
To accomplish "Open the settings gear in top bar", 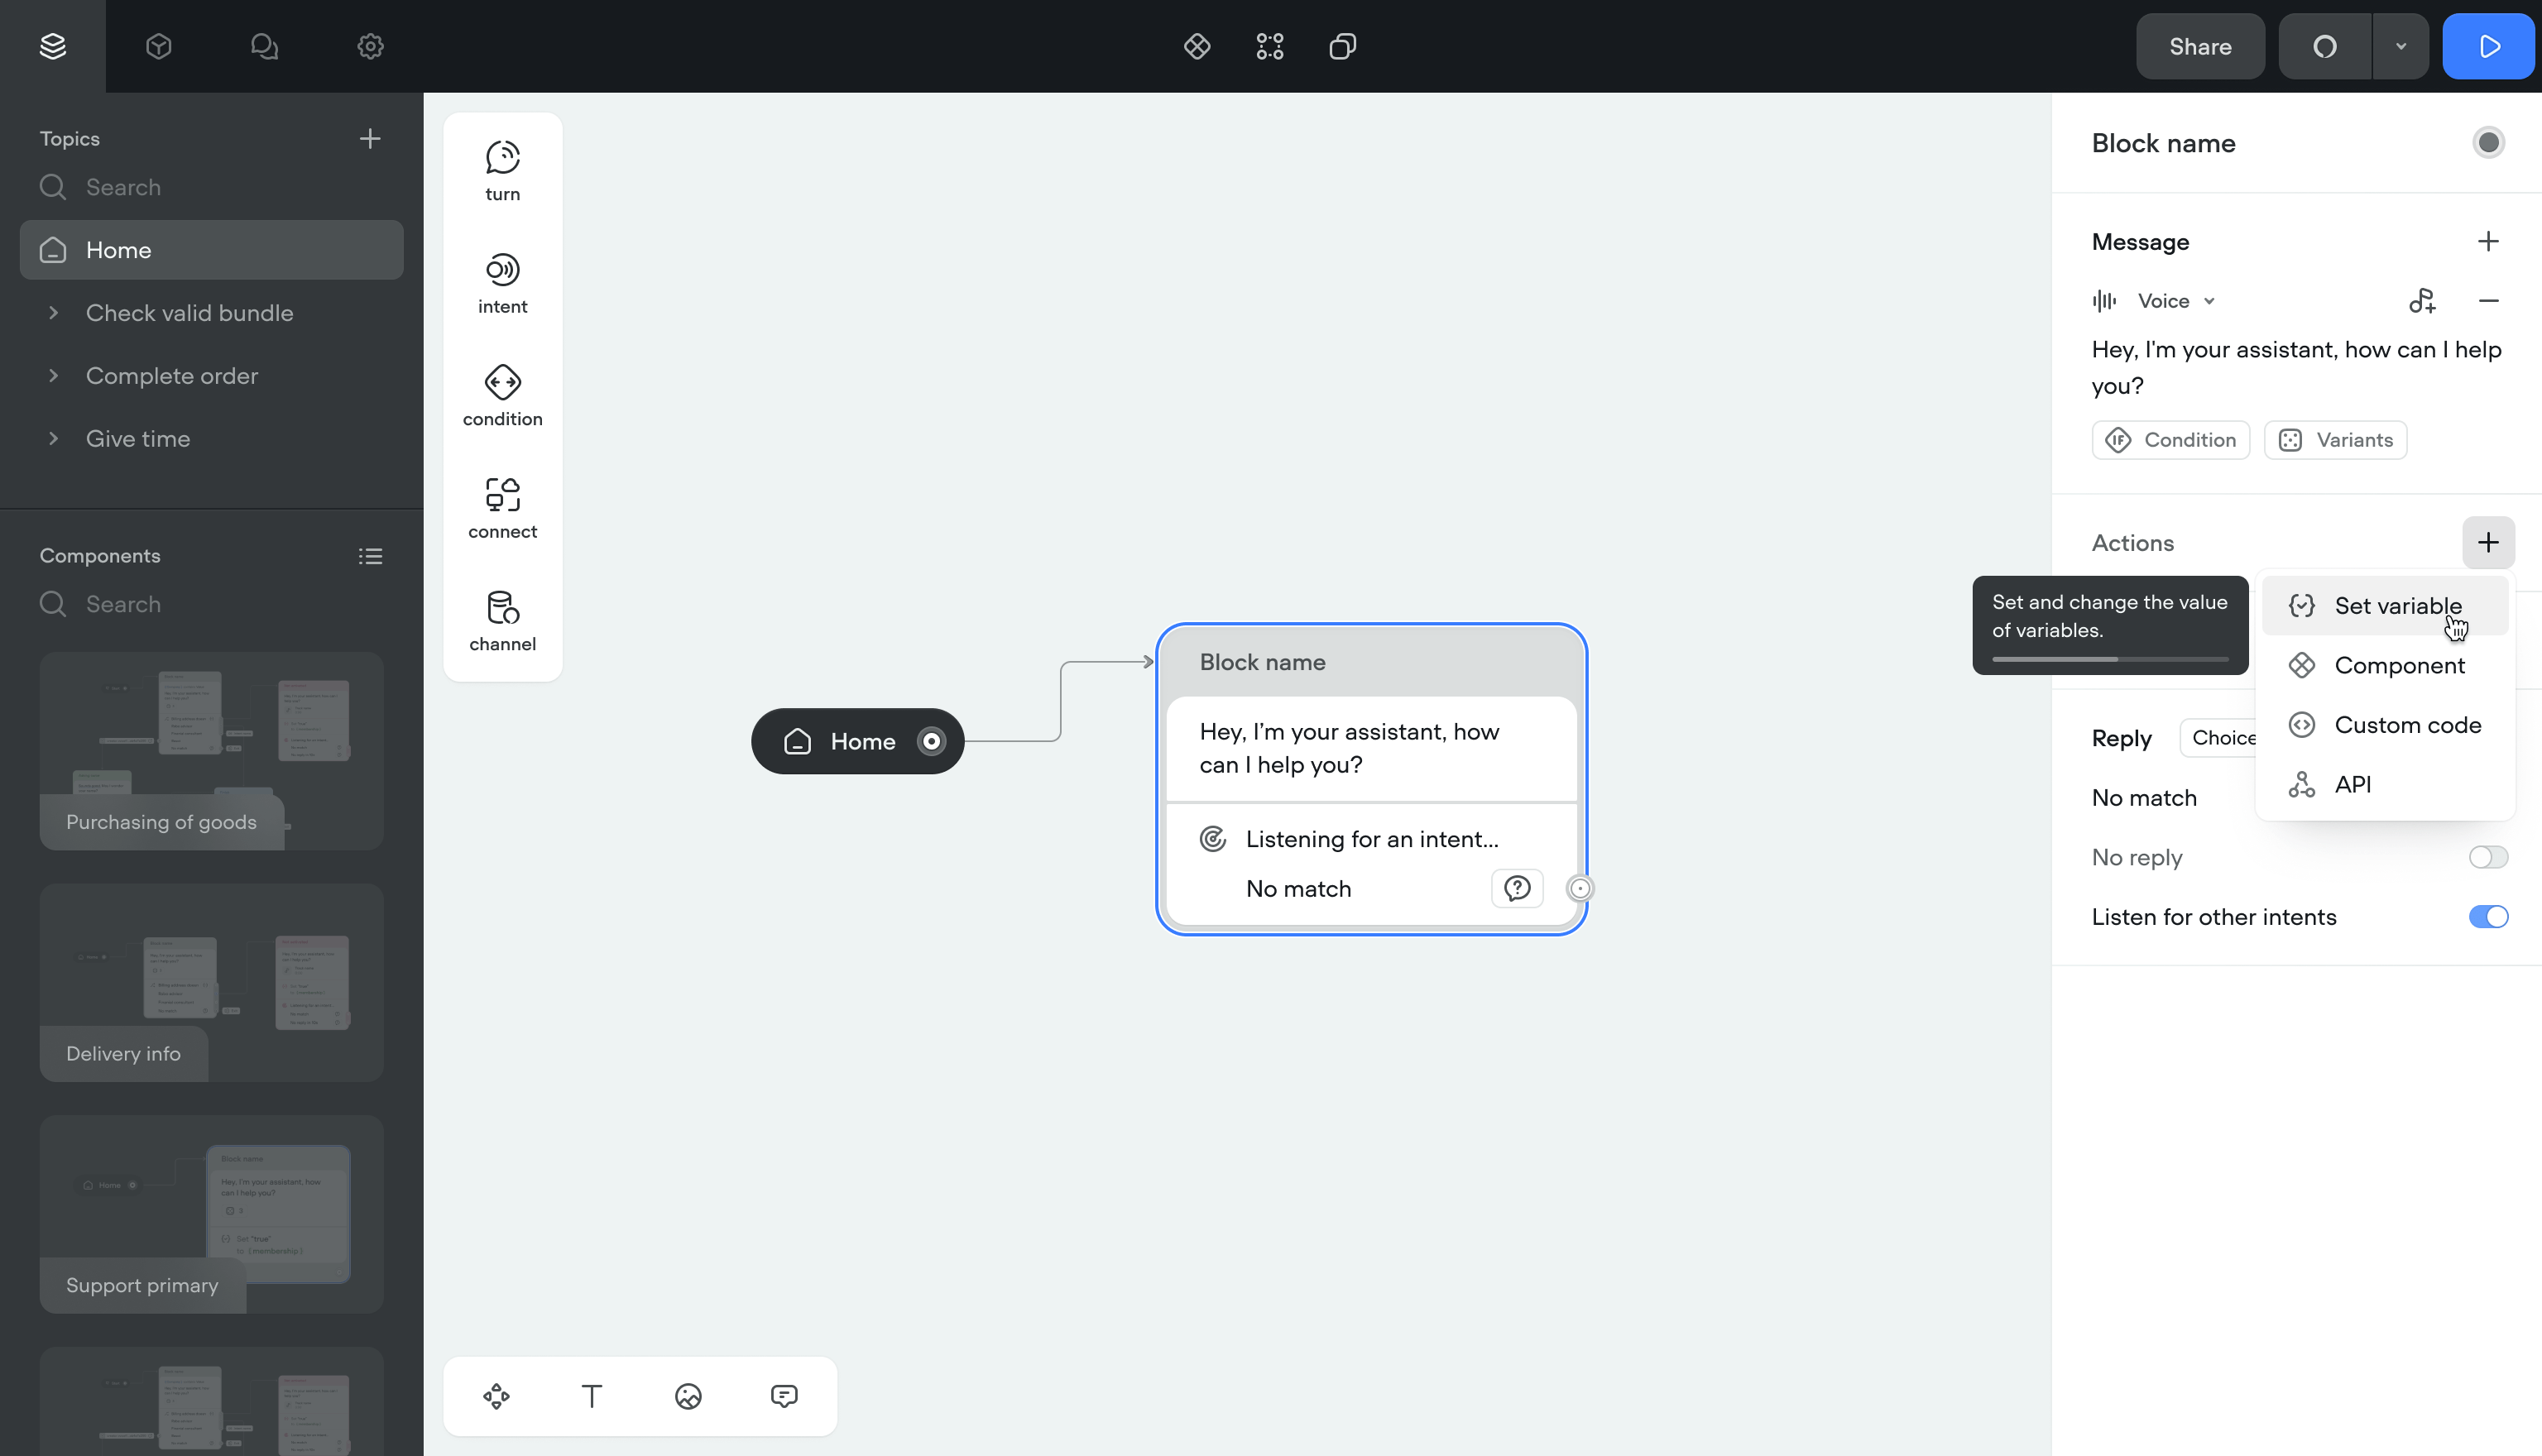I will (370, 47).
